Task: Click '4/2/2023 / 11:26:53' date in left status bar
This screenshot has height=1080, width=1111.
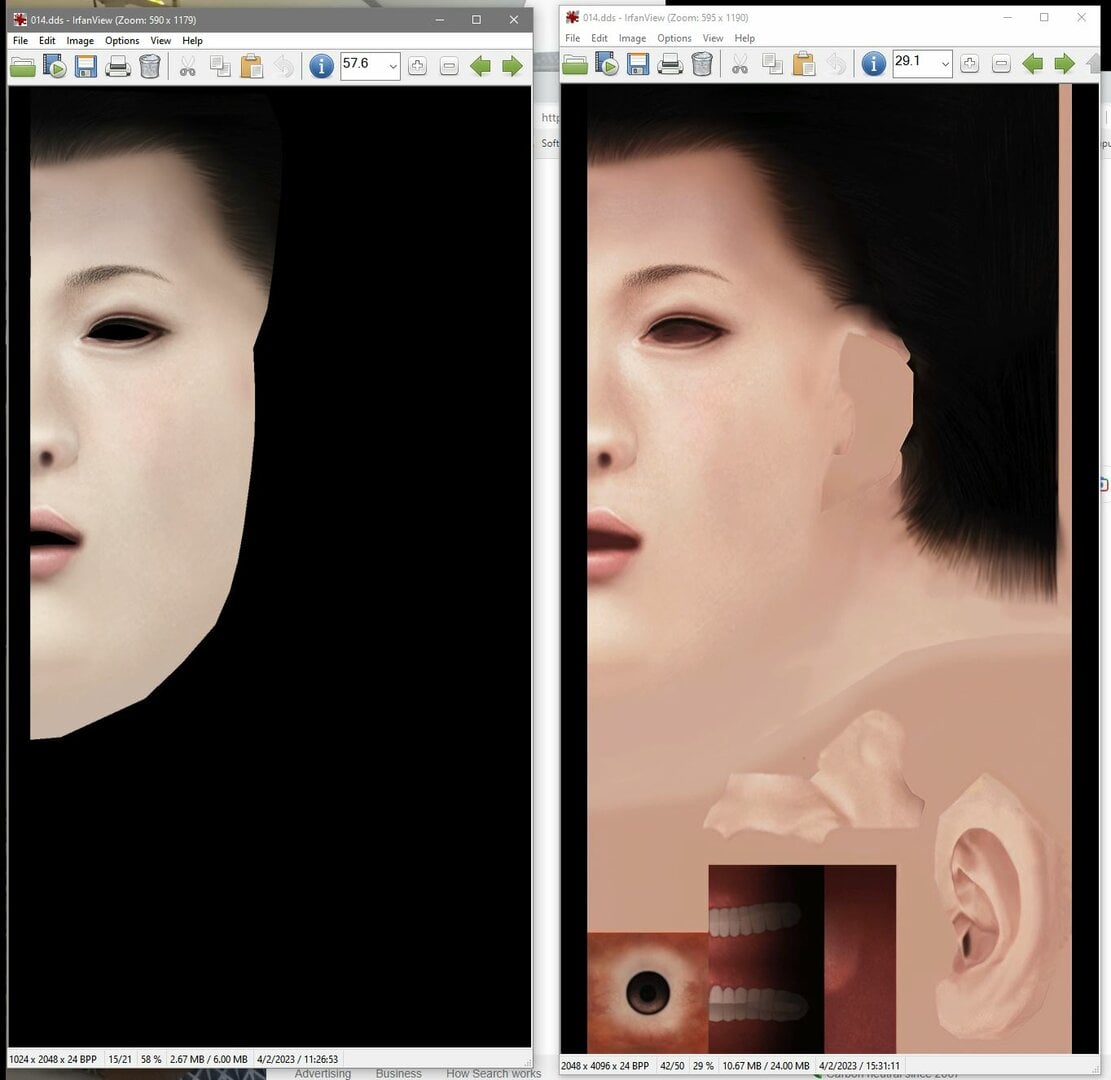Action: (x=298, y=1059)
